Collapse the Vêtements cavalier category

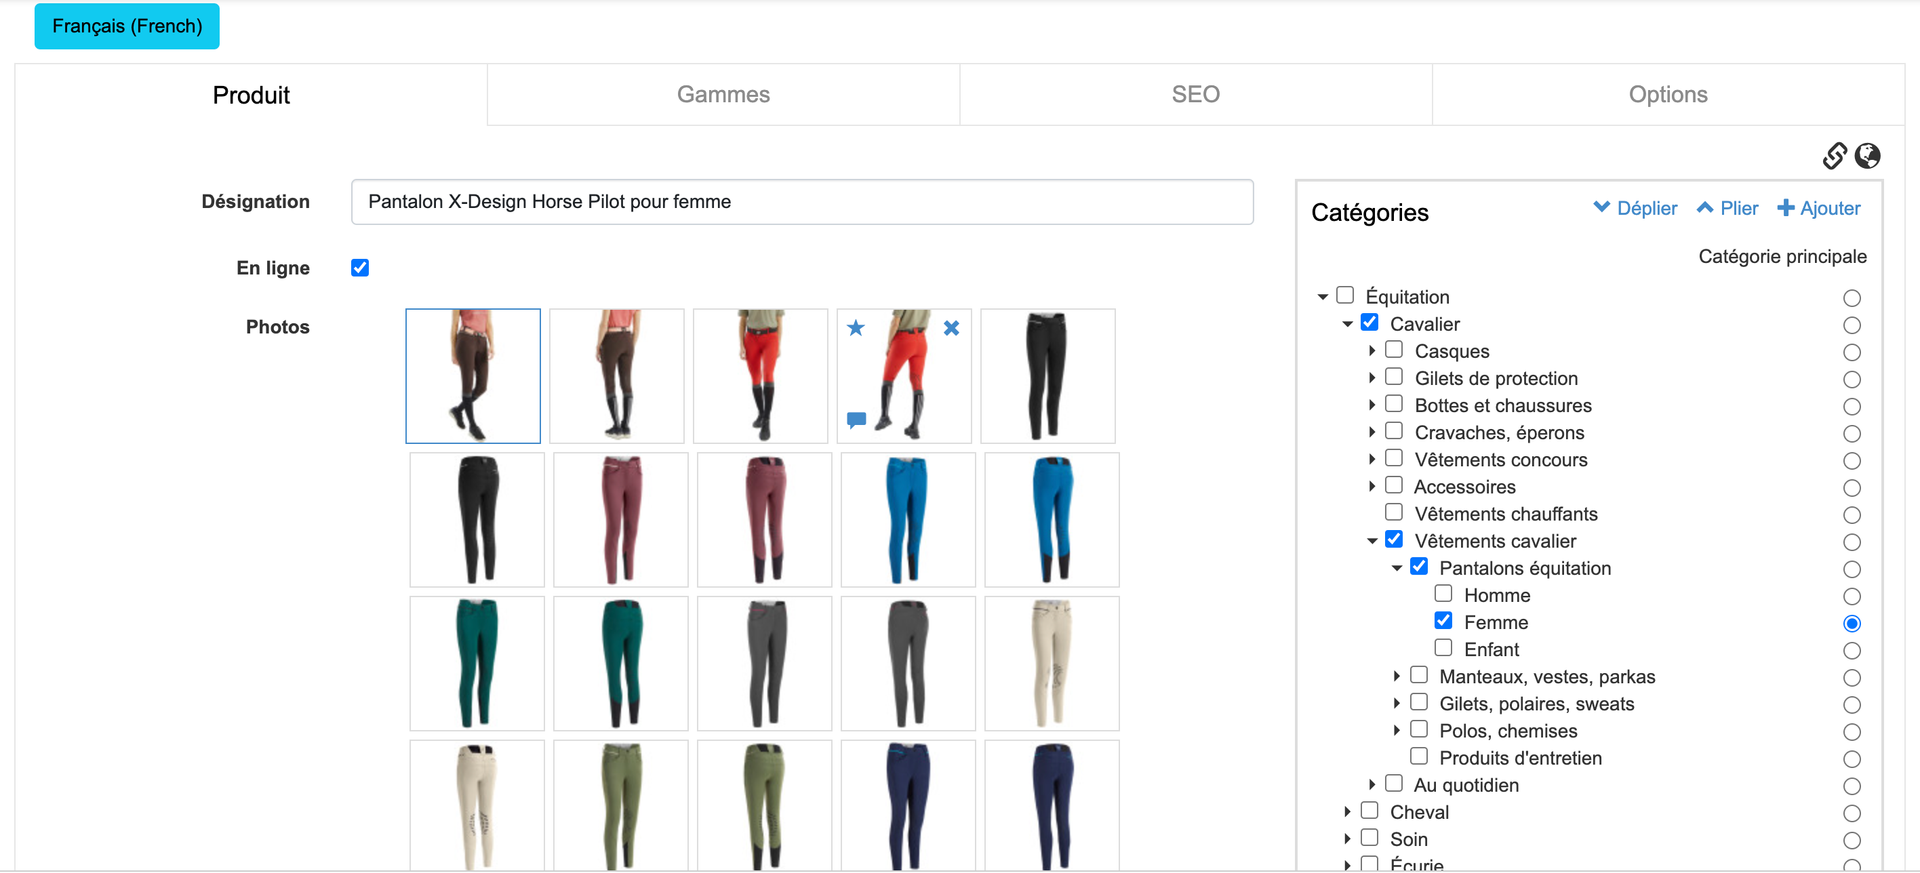point(1372,541)
